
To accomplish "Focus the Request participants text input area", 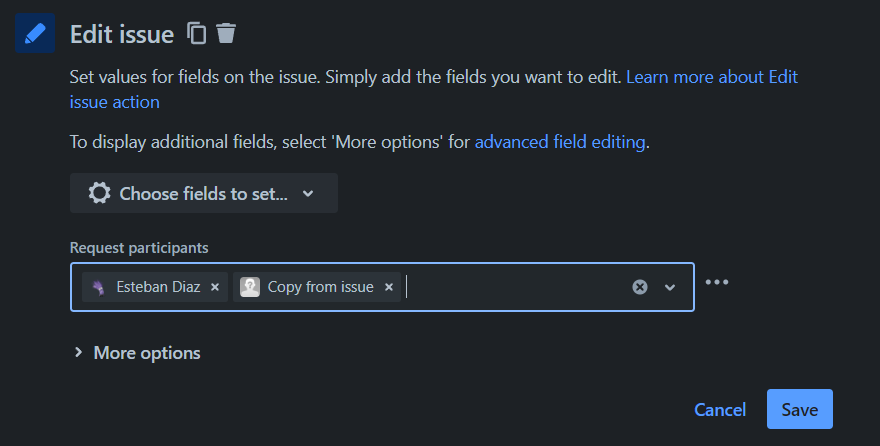I will [x=514, y=287].
